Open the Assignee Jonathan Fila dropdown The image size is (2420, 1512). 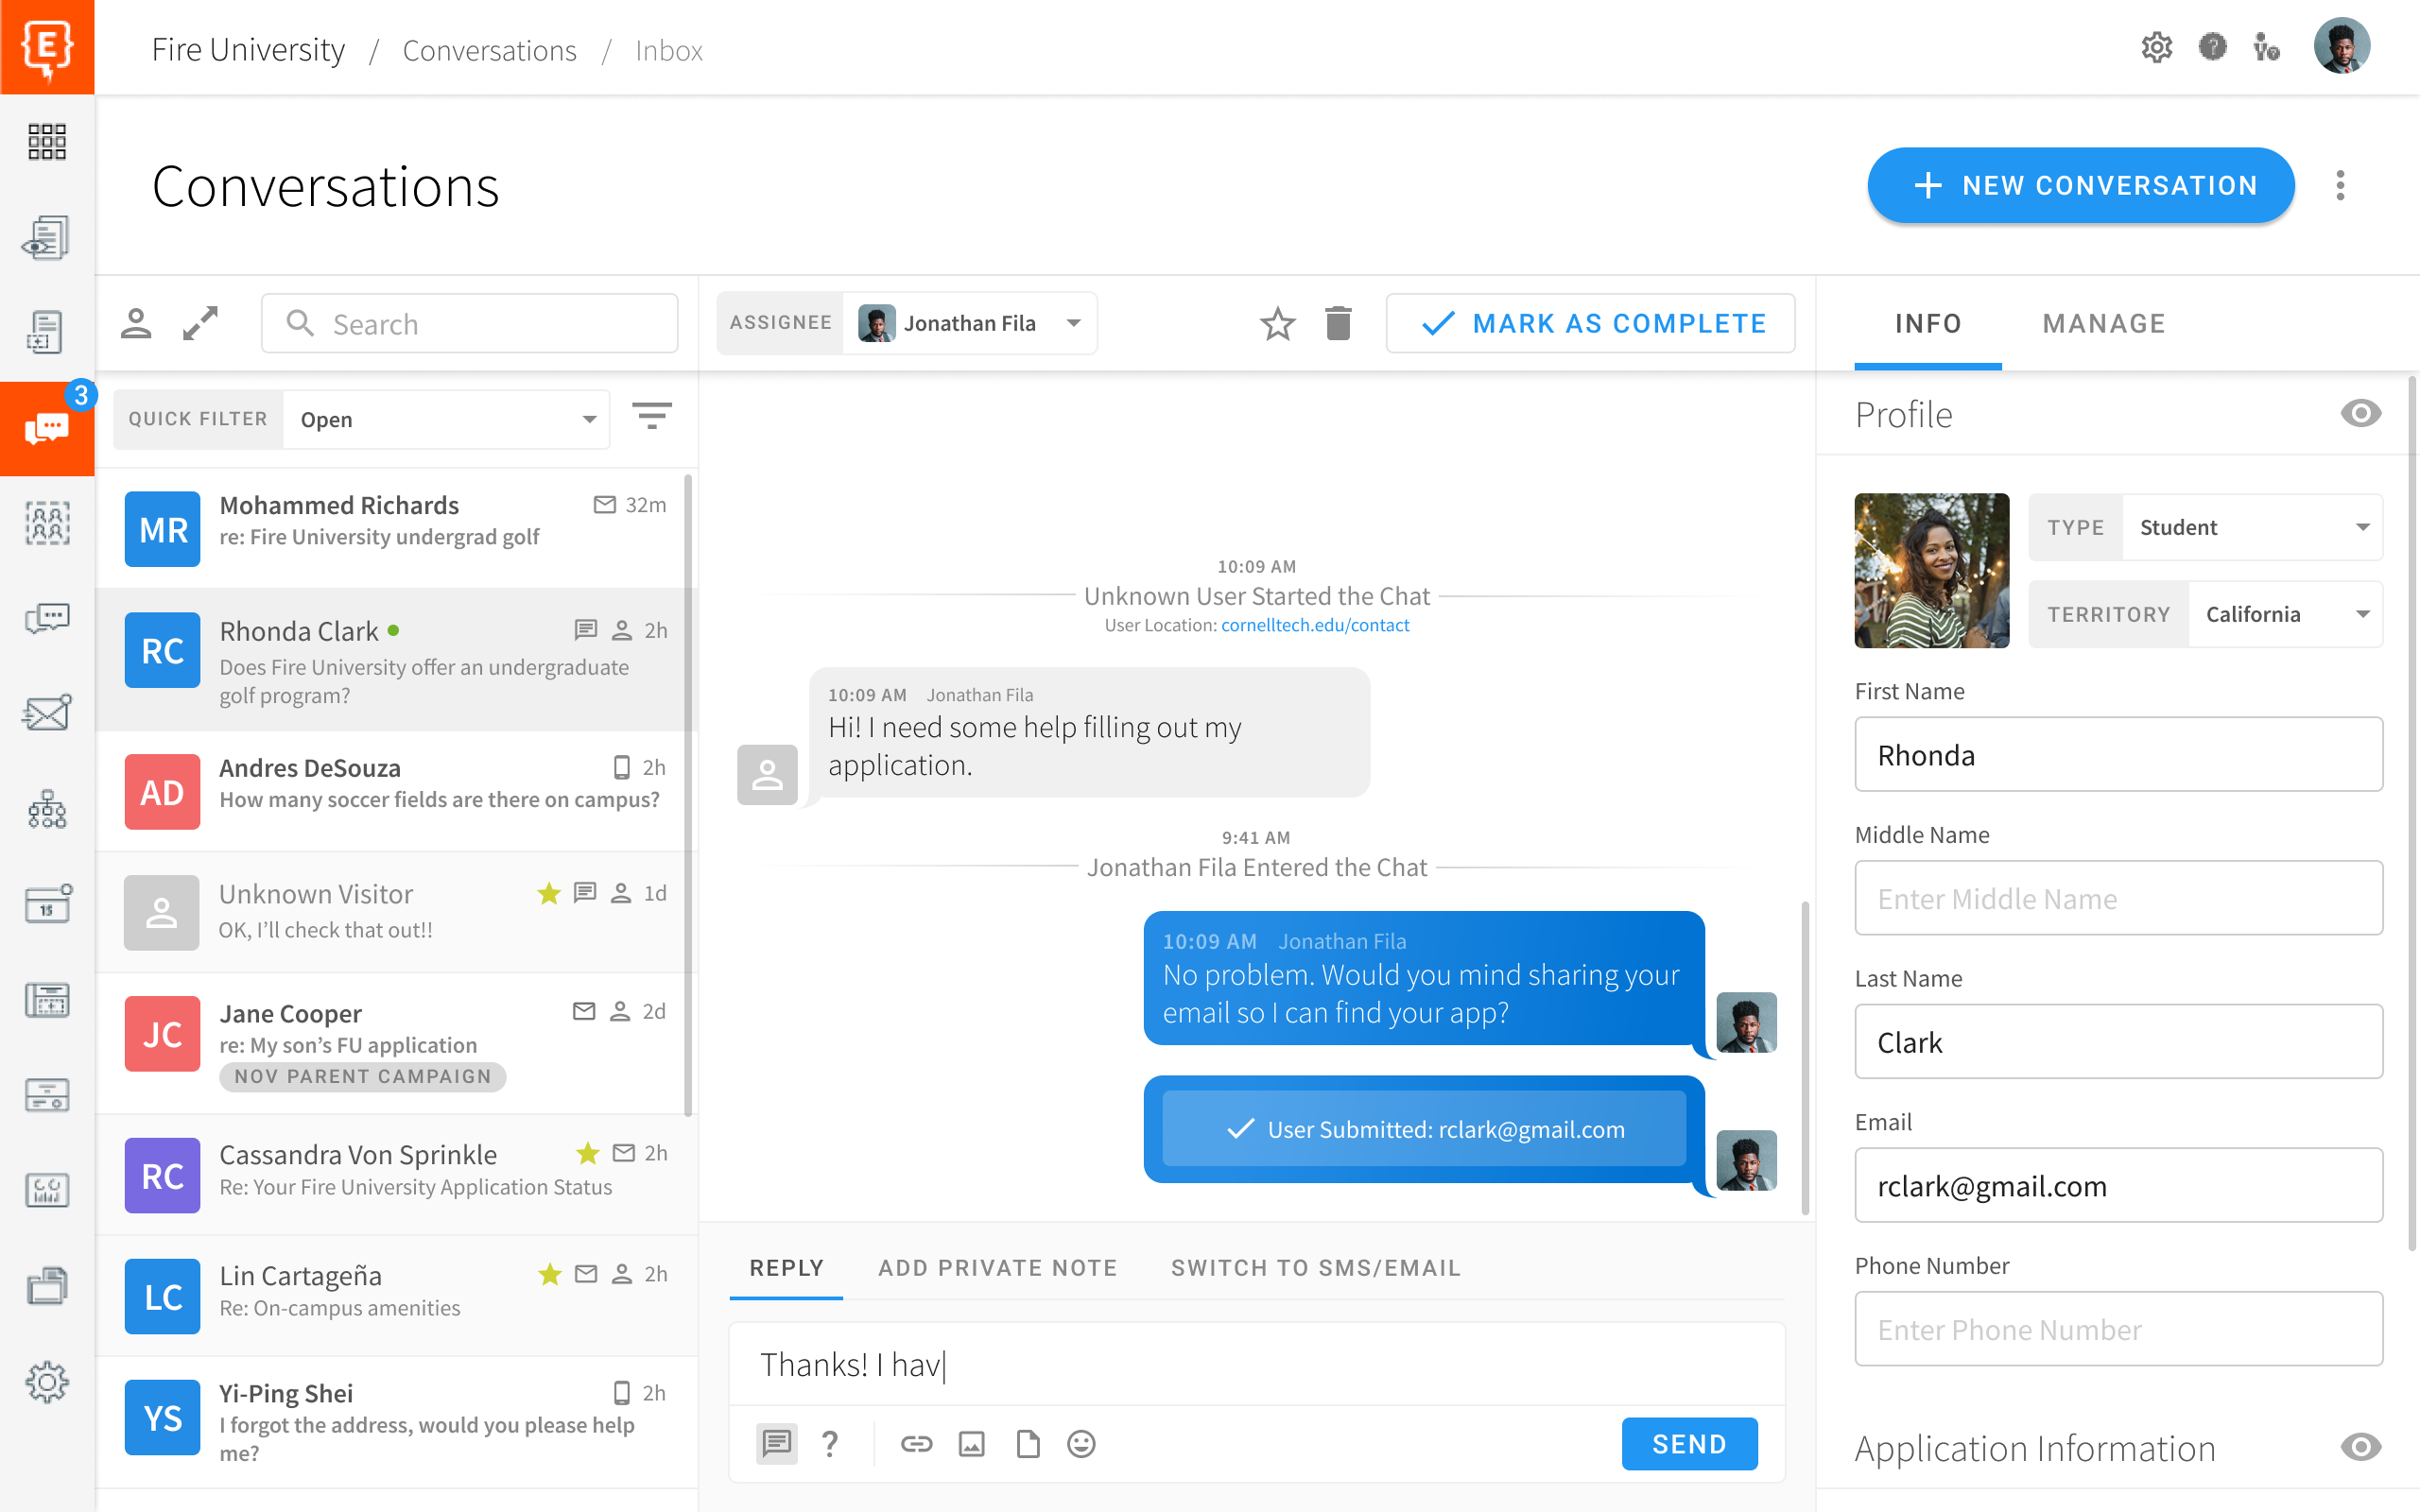pyautogui.click(x=969, y=323)
